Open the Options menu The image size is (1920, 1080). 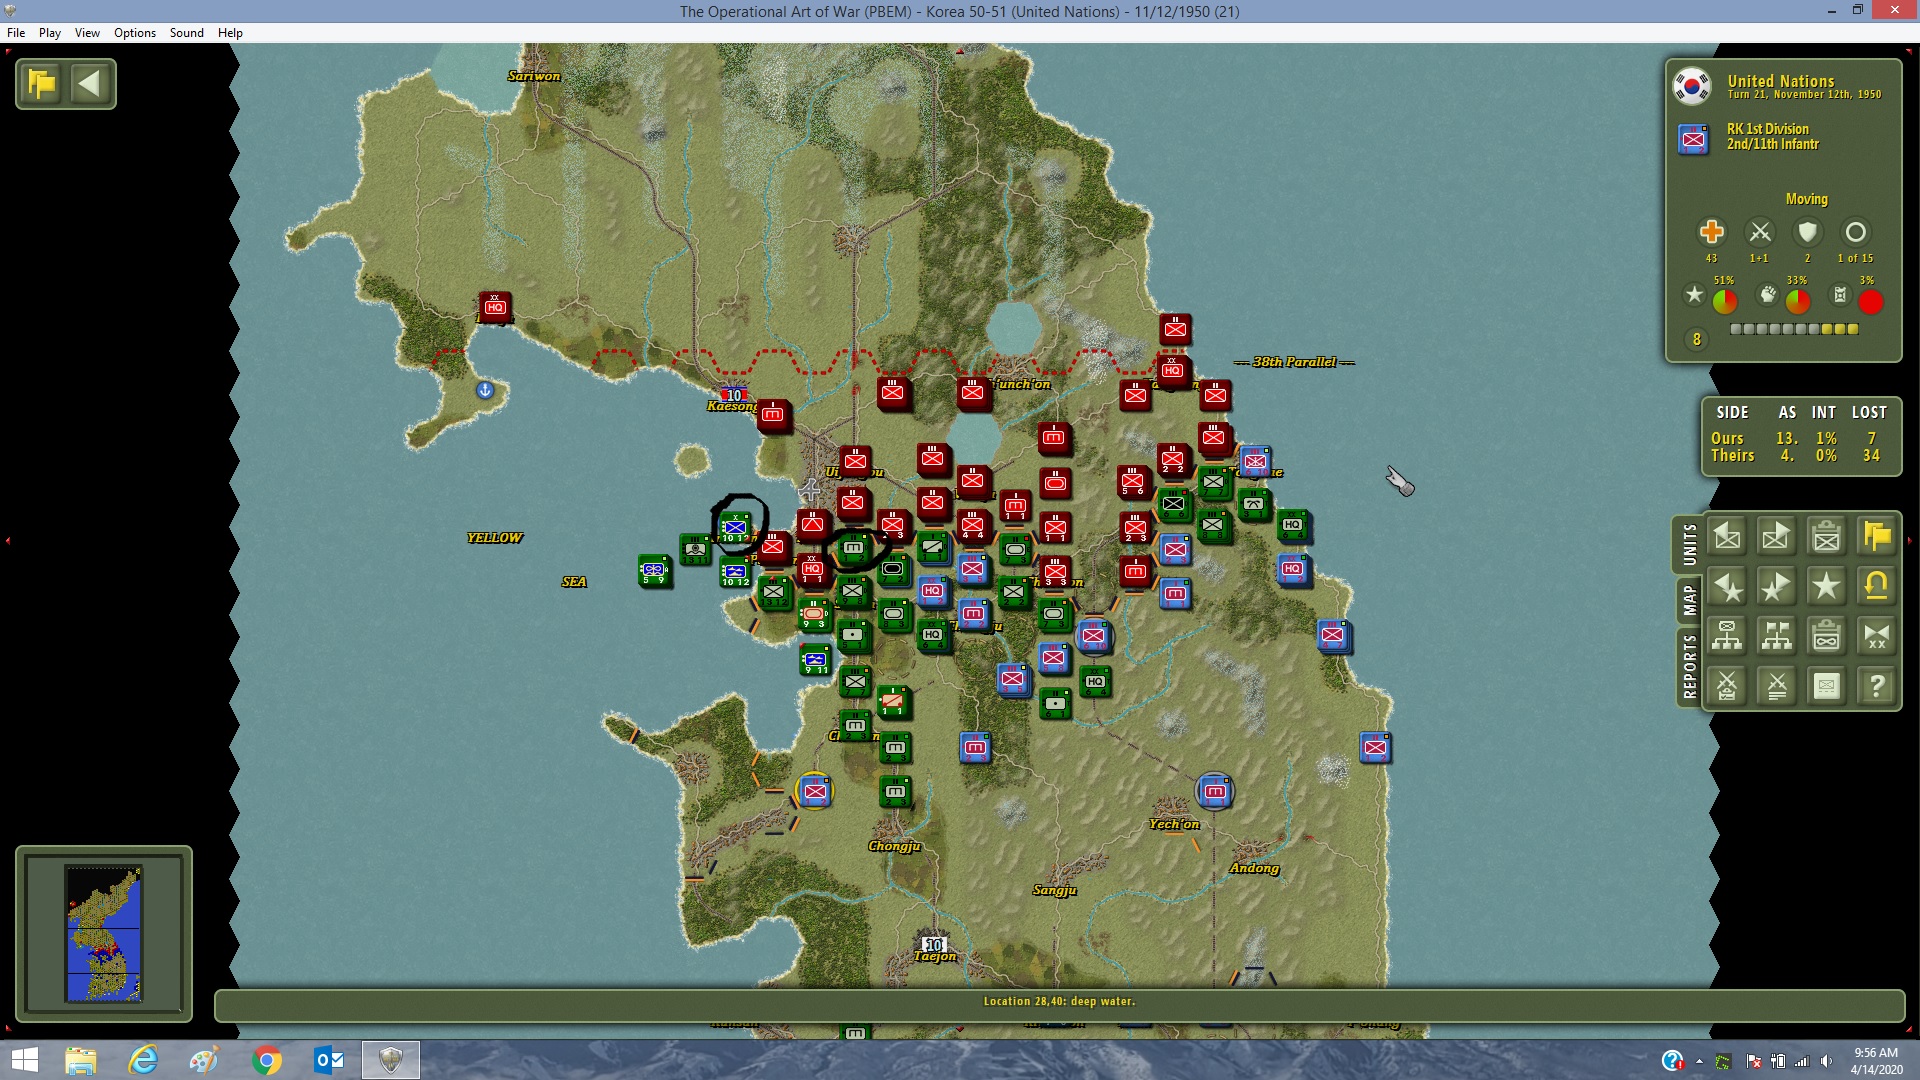pyautogui.click(x=135, y=33)
